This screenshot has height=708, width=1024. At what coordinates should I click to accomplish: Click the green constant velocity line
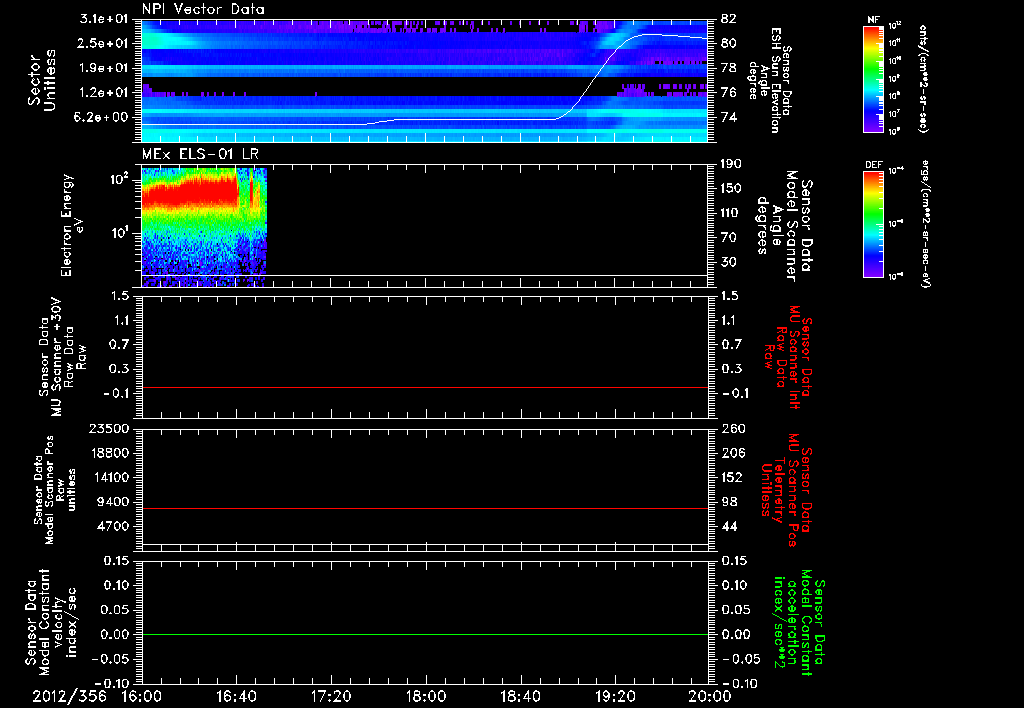pos(425,634)
